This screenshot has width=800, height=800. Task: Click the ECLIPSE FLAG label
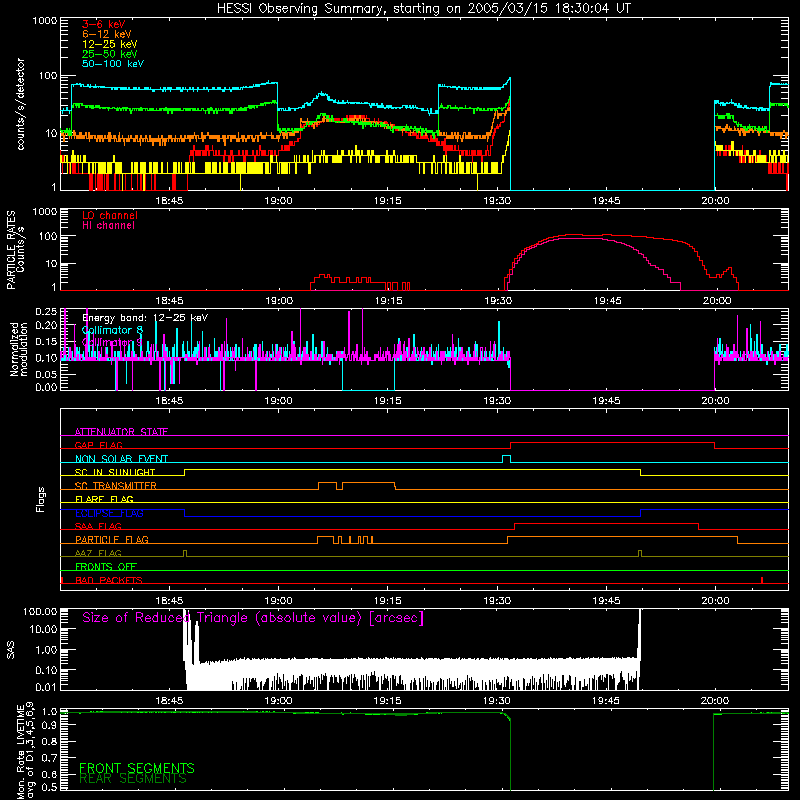(x=109, y=513)
